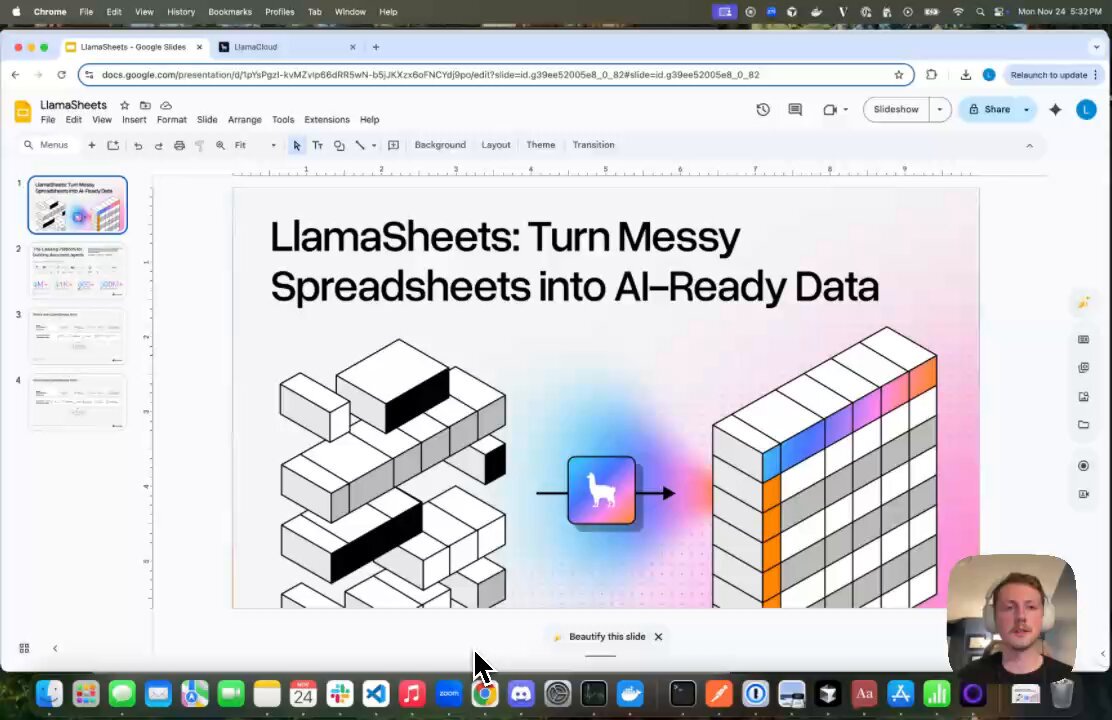Click the Slideshow button

coord(896,109)
